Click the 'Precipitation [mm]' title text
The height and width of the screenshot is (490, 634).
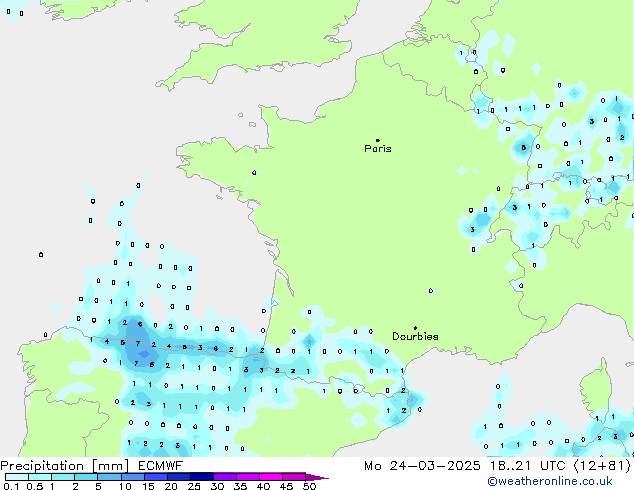point(65,466)
